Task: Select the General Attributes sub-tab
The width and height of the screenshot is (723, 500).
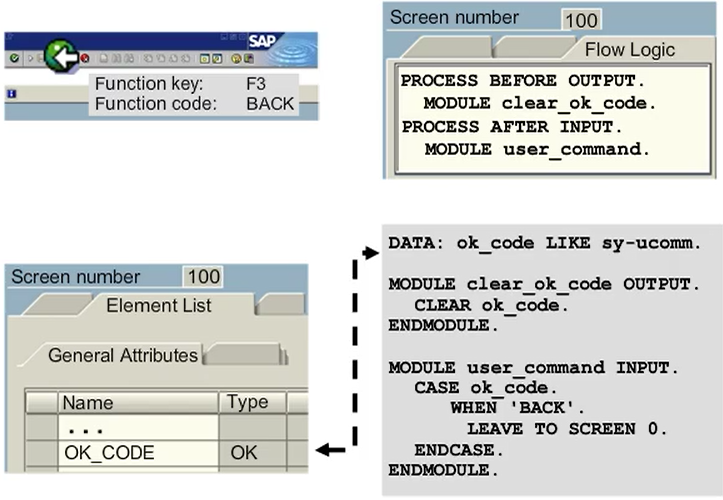Action: coord(123,354)
